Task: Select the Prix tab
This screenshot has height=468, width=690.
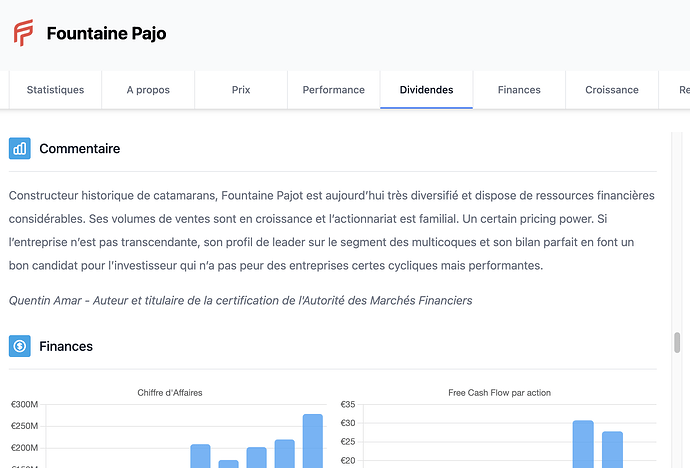Action: point(241,90)
